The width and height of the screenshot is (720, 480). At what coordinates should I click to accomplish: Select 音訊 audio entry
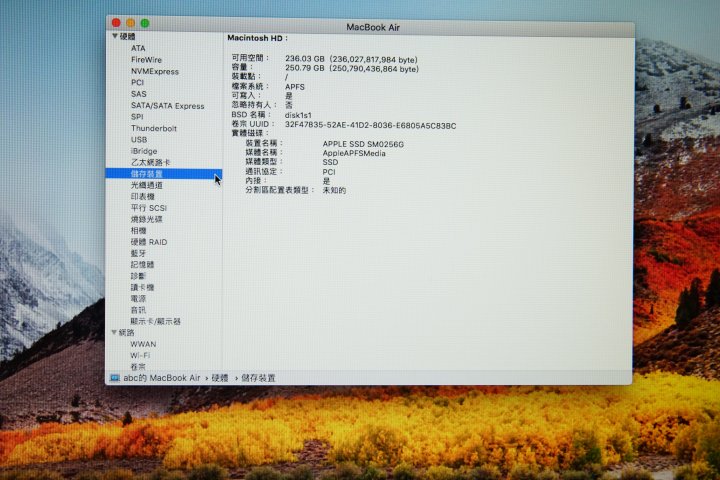tap(138, 310)
